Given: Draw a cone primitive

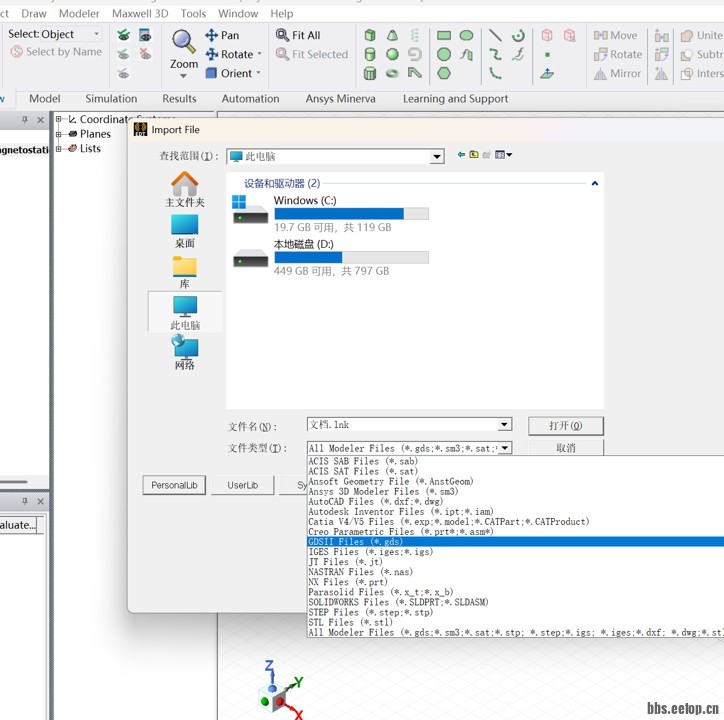Looking at the screenshot, I should 392,35.
